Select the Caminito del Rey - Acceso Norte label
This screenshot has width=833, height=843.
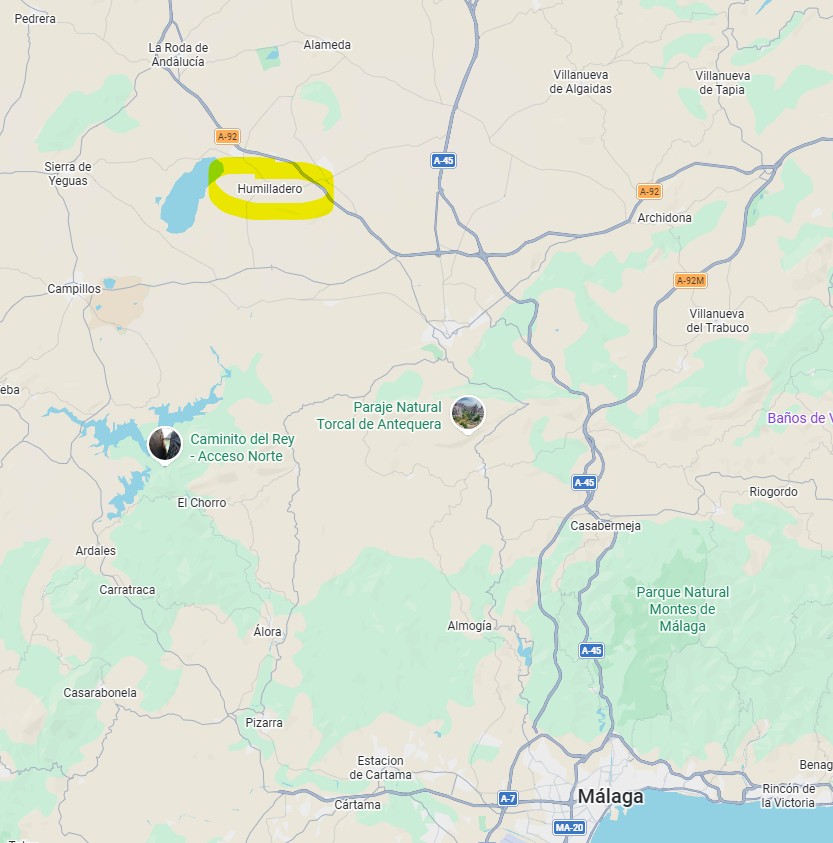click(242, 447)
